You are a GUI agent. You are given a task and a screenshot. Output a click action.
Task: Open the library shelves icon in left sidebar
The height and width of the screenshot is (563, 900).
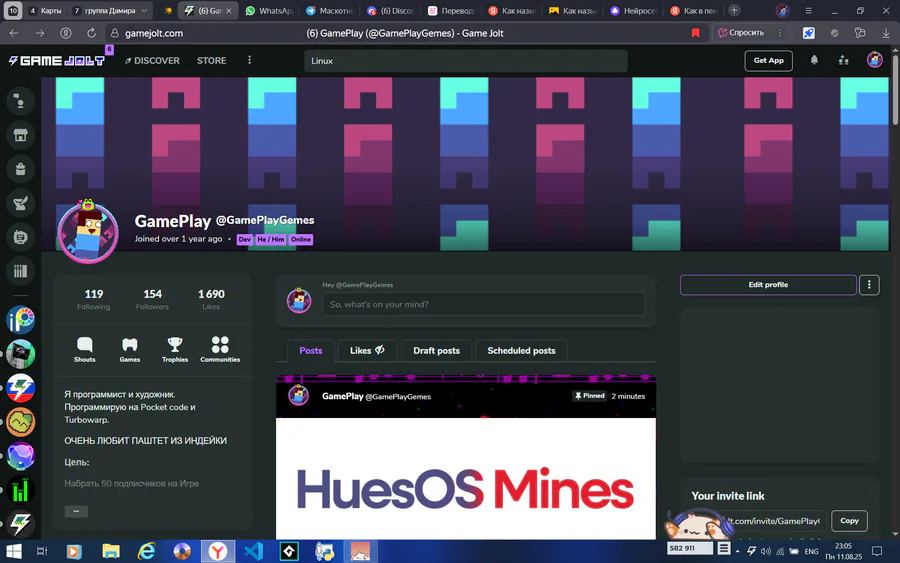click(x=20, y=271)
